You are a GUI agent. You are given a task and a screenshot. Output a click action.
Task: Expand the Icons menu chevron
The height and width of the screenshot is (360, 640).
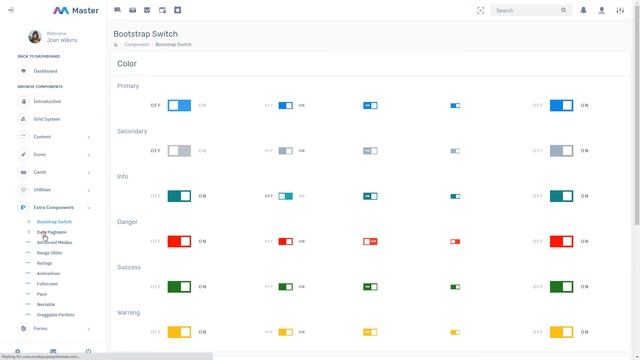(x=89, y=155)
